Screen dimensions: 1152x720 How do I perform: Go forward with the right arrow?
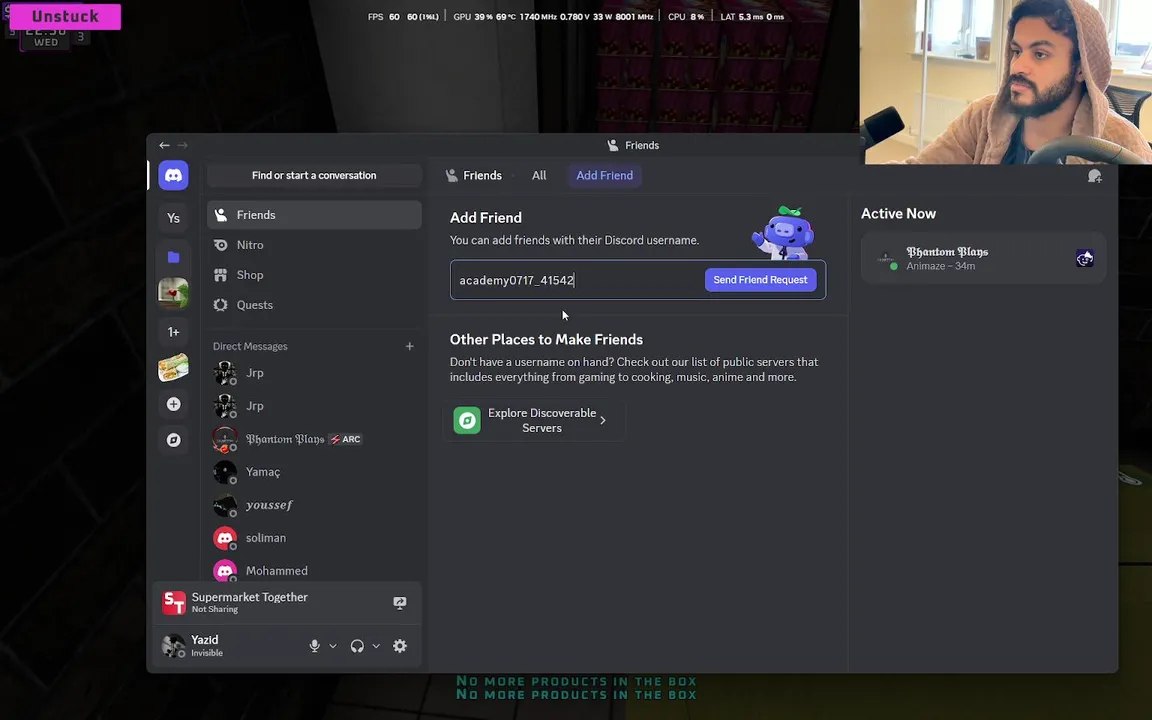[x=182, y=145]
